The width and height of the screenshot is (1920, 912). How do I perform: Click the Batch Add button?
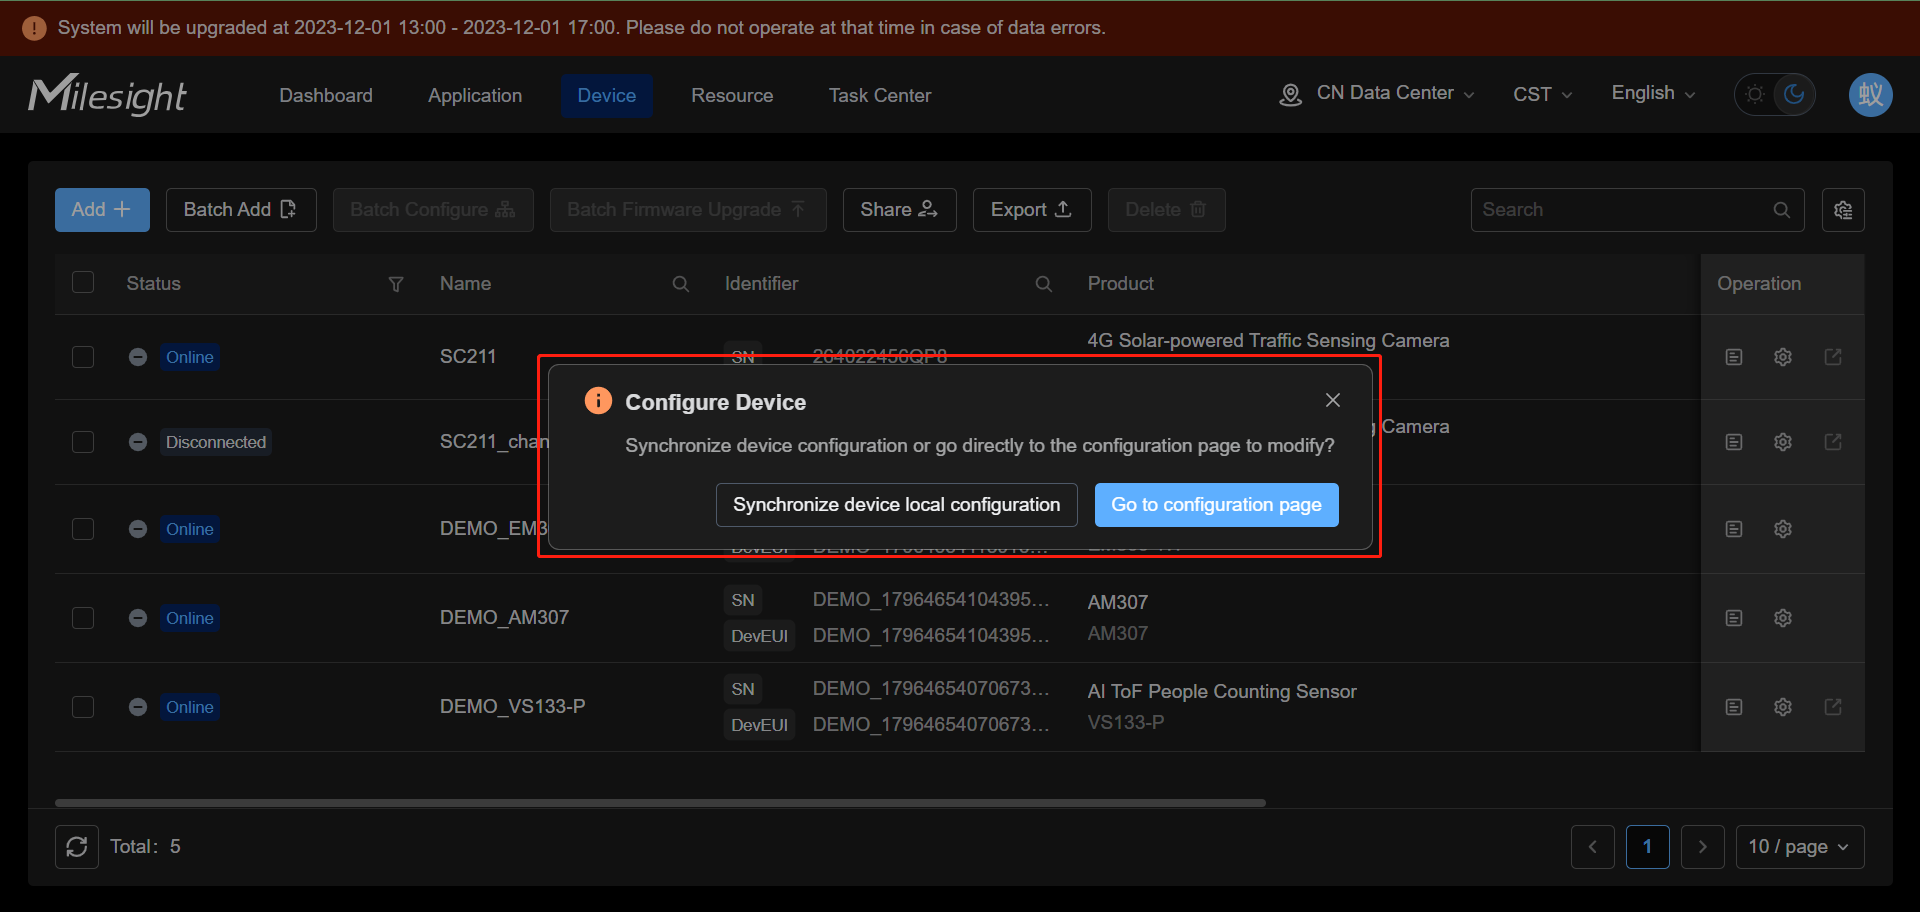coord(241,210)
